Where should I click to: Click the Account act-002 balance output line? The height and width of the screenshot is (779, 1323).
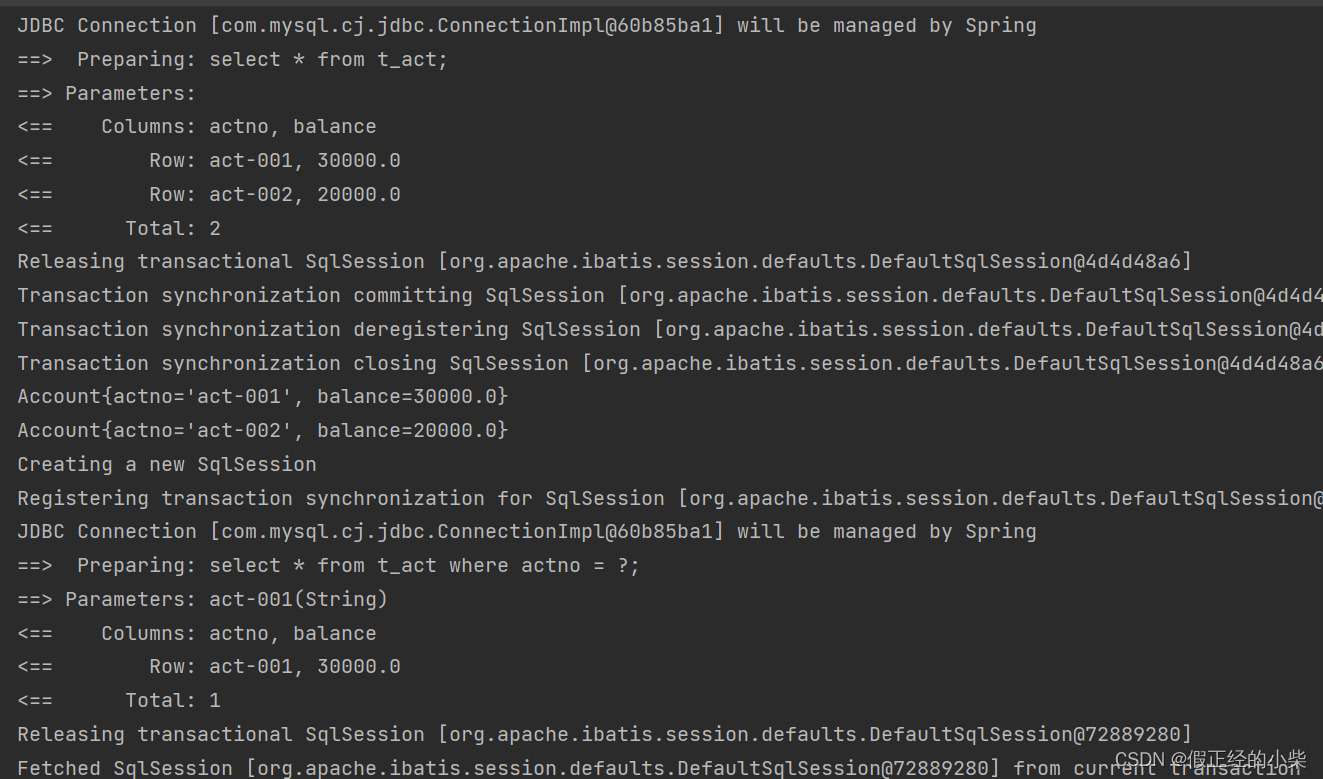pos(263,431)
